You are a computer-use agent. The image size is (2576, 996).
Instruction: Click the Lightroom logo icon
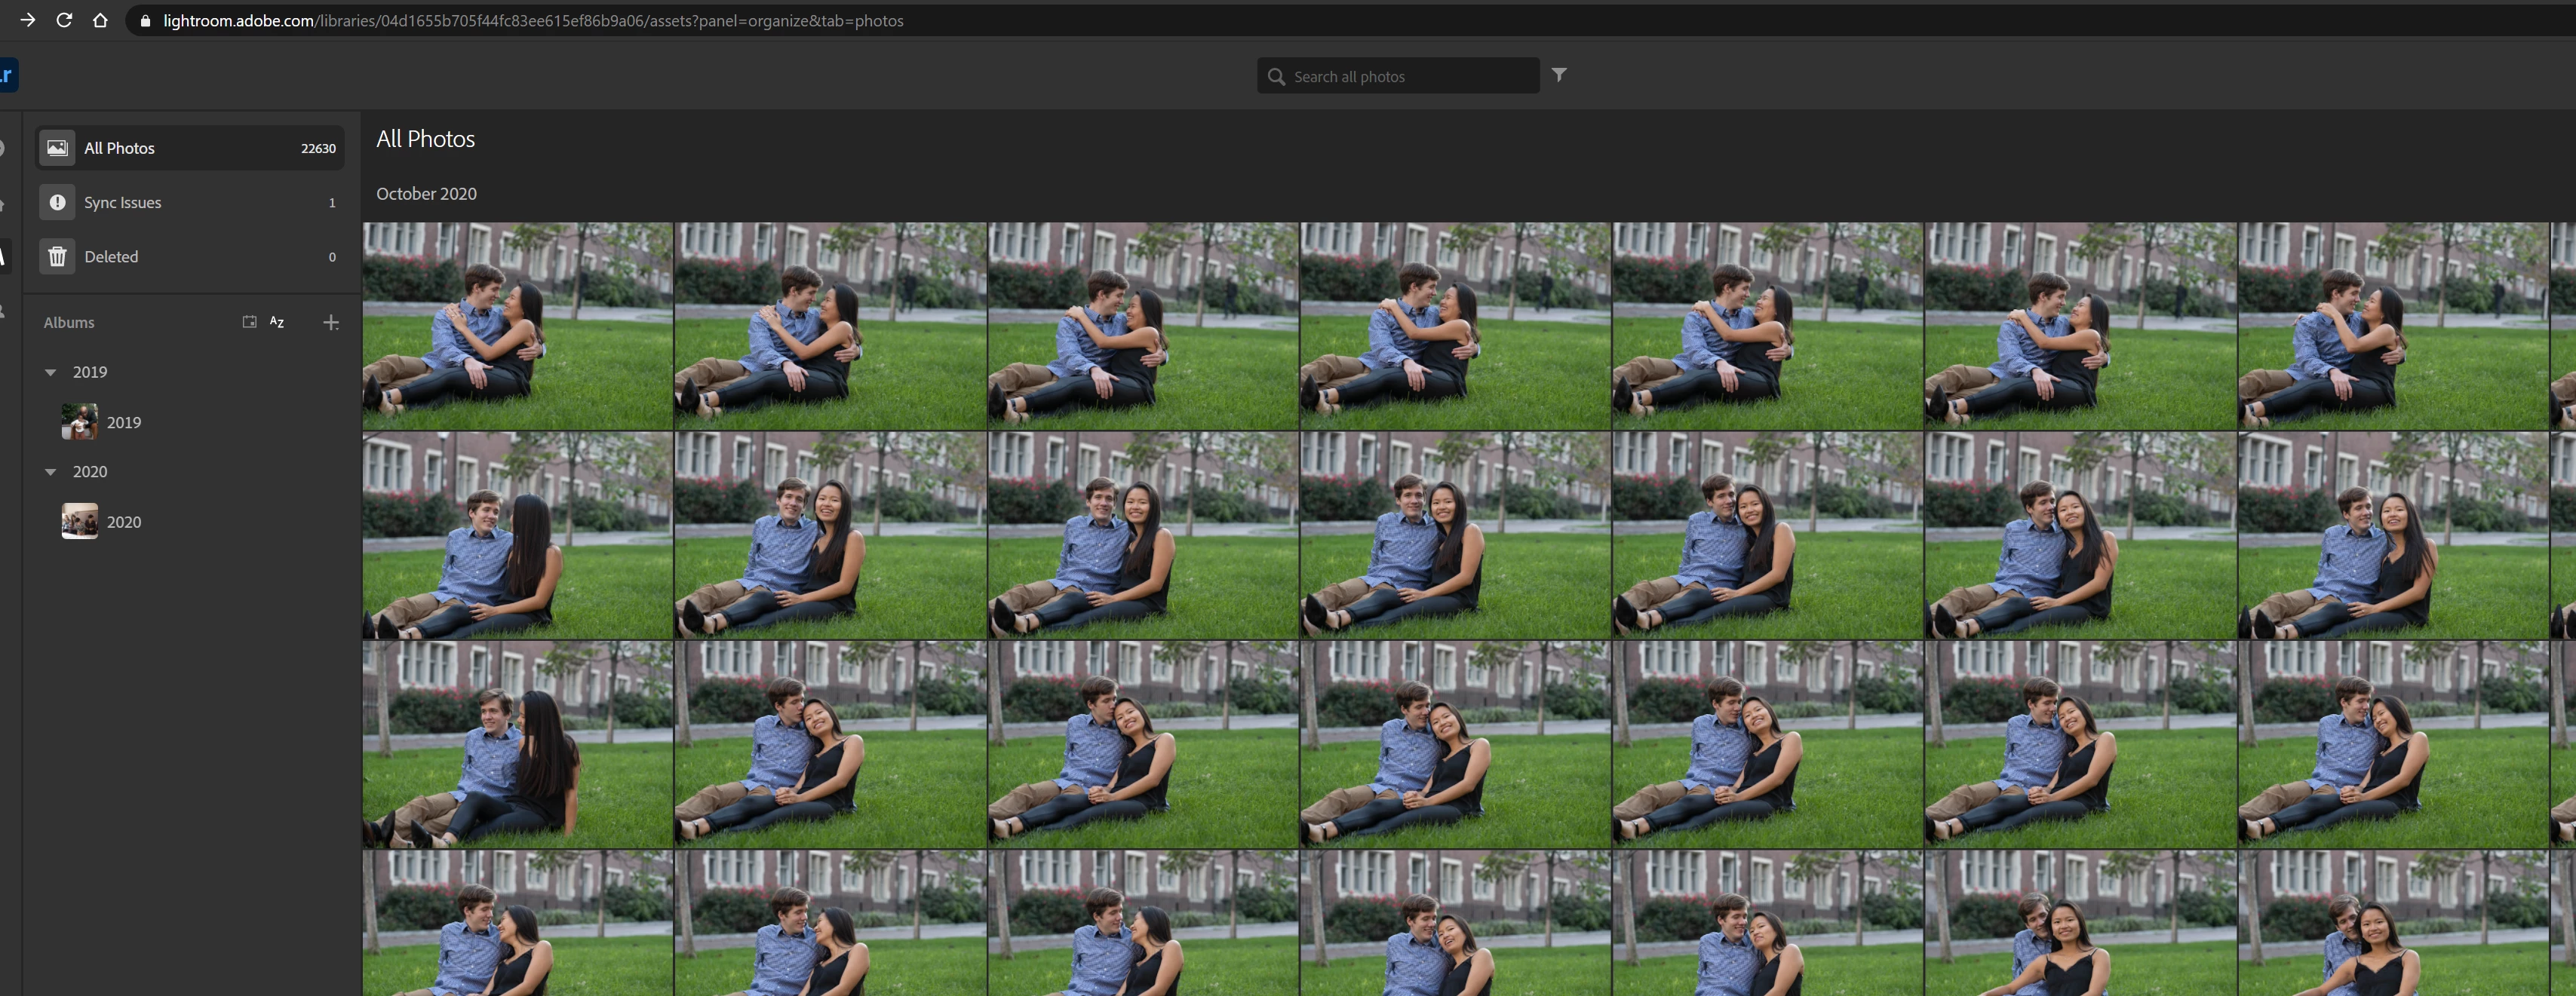[x=8, y=75]
